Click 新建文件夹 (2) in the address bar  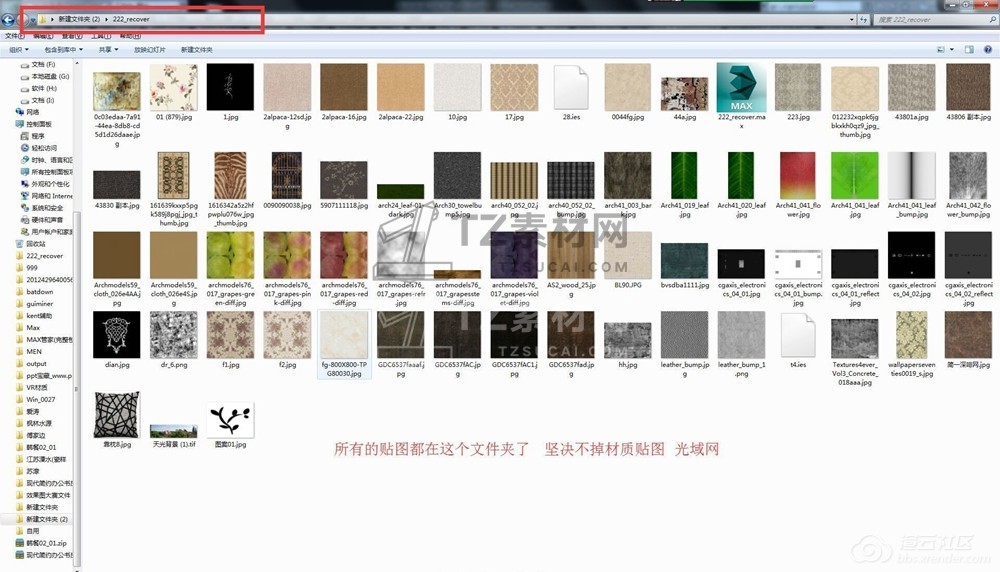coord(79,19)
